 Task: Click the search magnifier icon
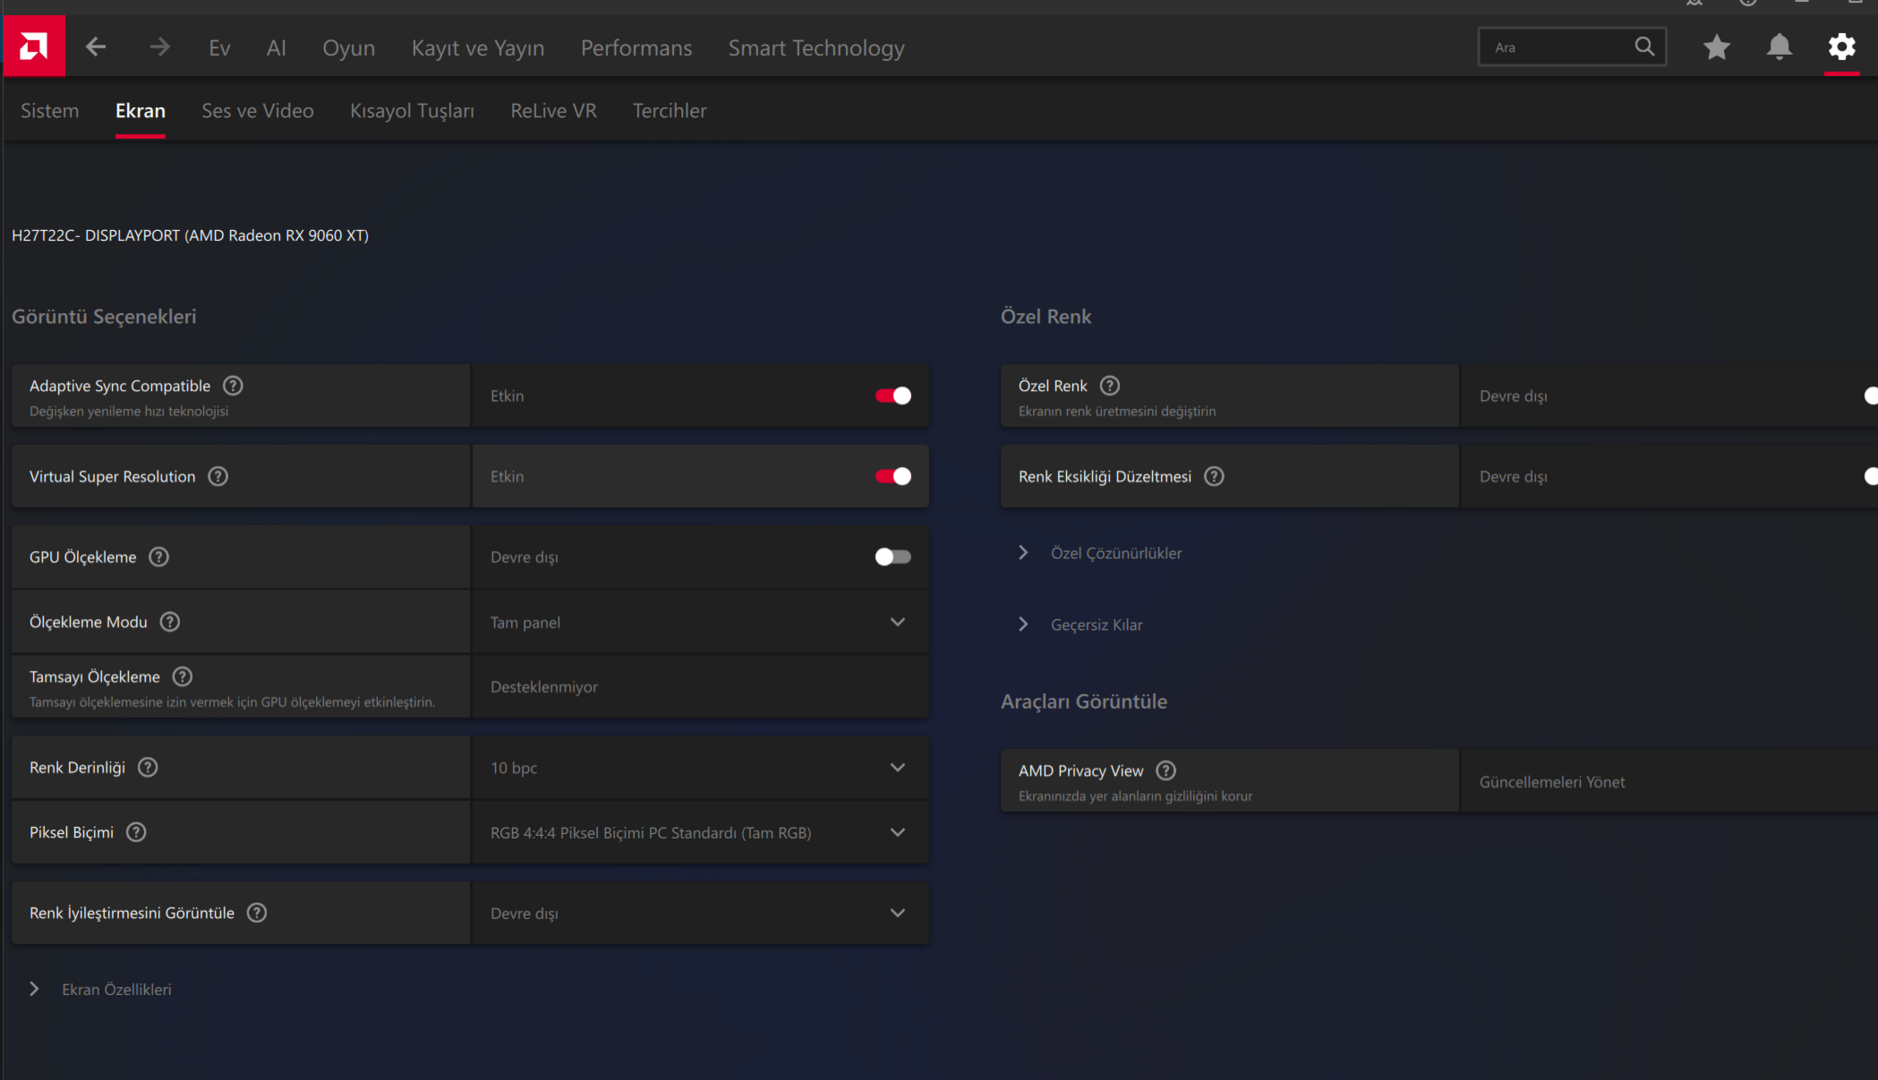tap(1644, 47)
